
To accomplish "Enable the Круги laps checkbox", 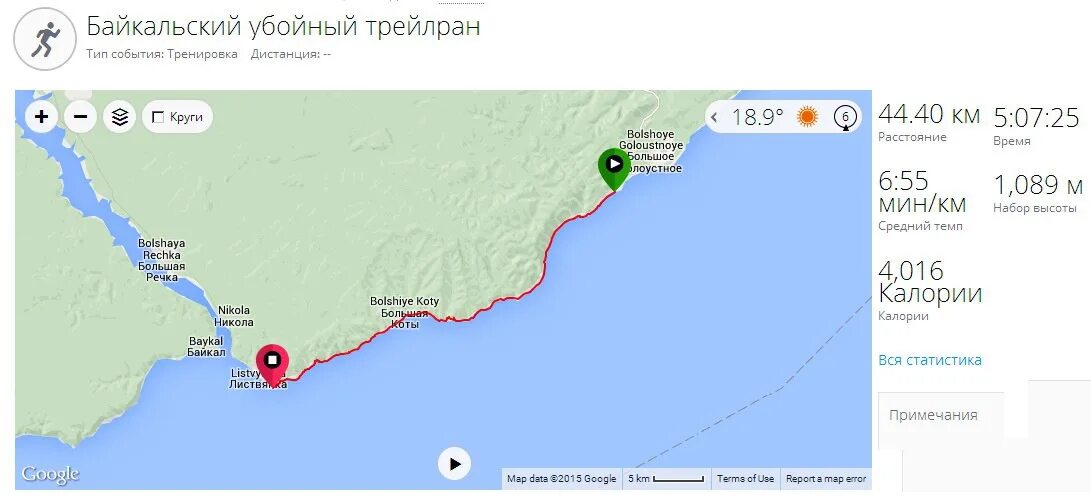I will (x=158, y=118).
